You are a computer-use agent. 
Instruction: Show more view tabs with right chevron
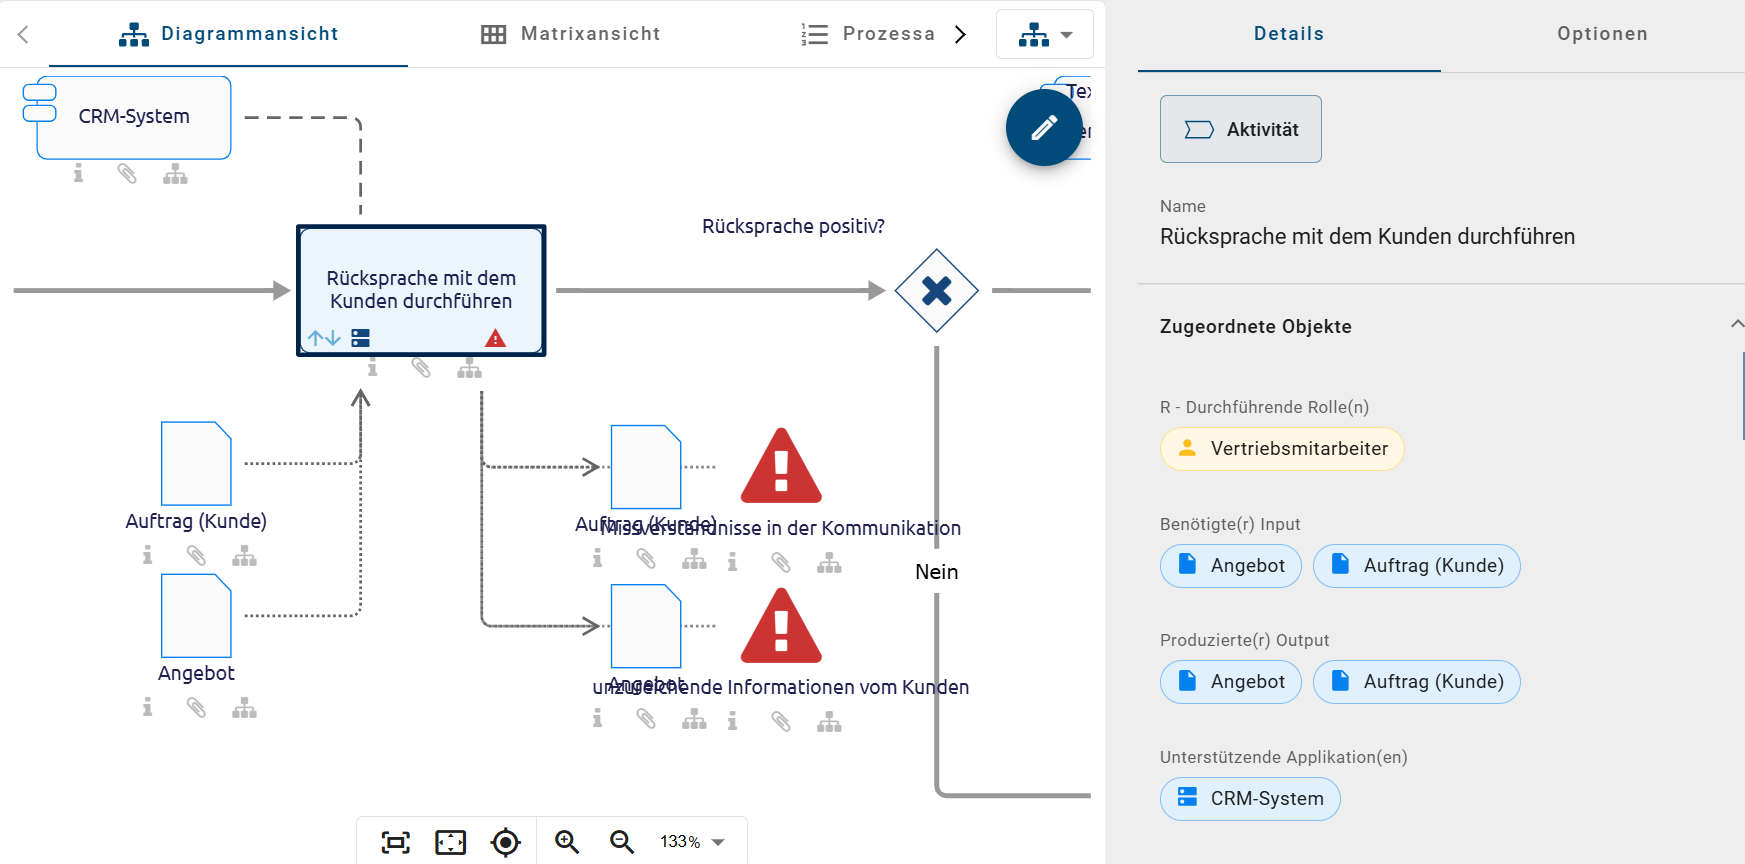tap(961, 35)
